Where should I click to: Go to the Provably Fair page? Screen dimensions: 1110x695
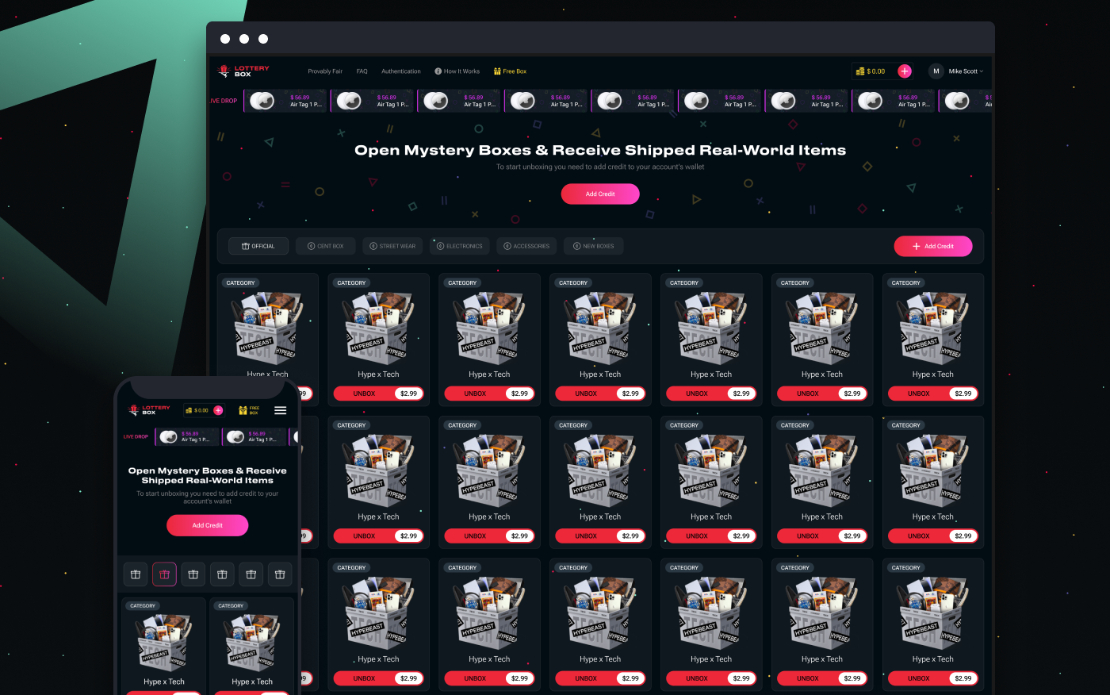[325, 71]
